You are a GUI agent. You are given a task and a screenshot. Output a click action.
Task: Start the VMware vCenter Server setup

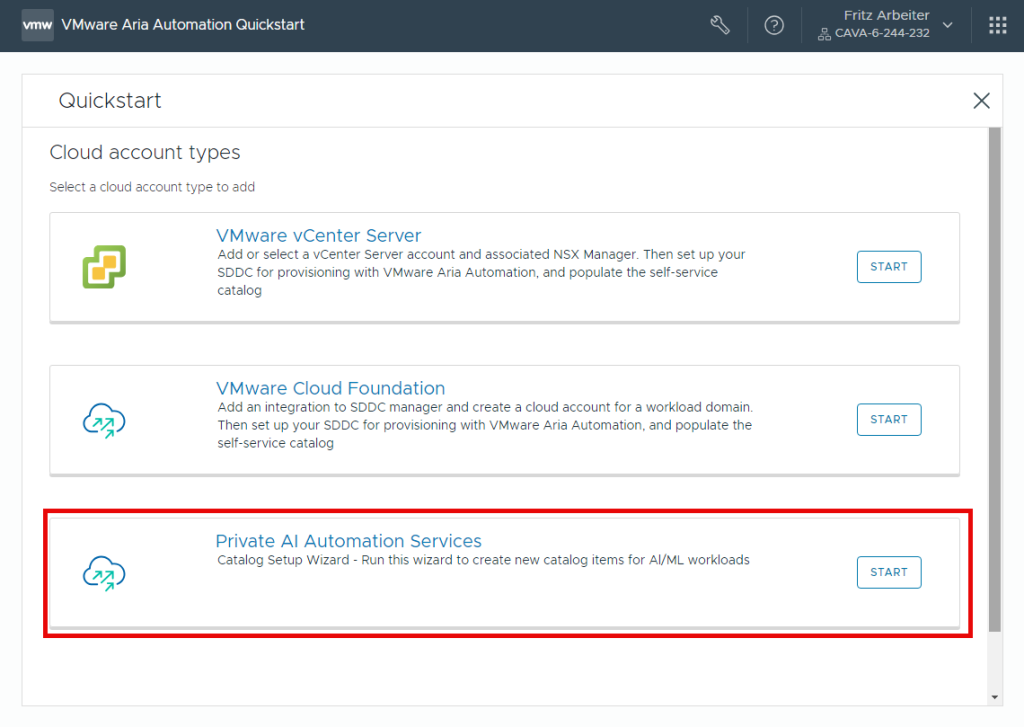click(888, 267)
